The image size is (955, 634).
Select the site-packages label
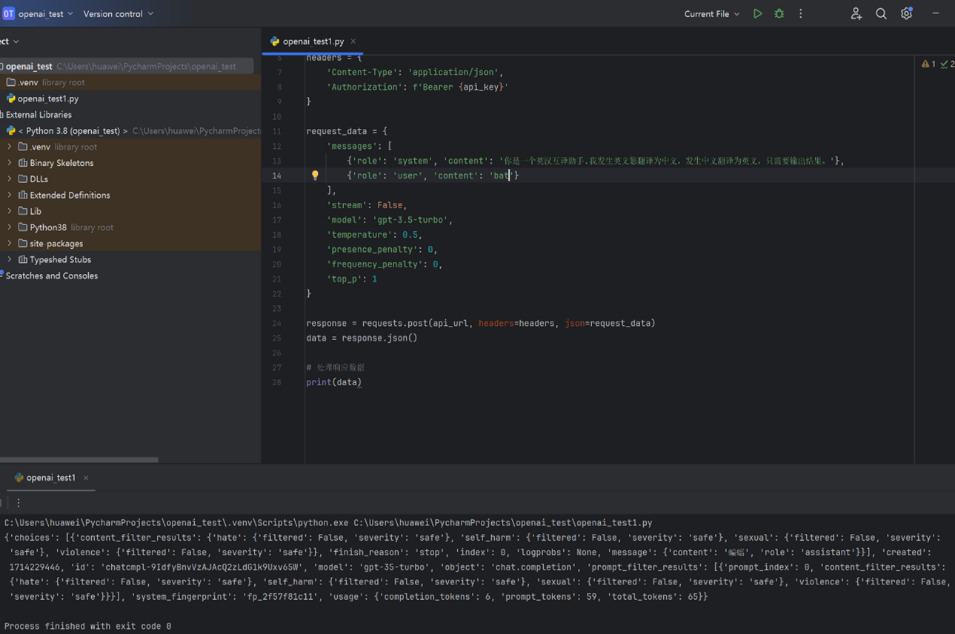(56, 244)
